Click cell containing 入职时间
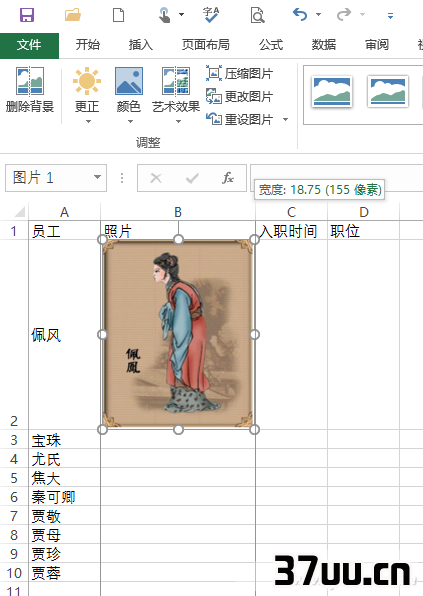The image size is (423, 596). click(291, 231)
